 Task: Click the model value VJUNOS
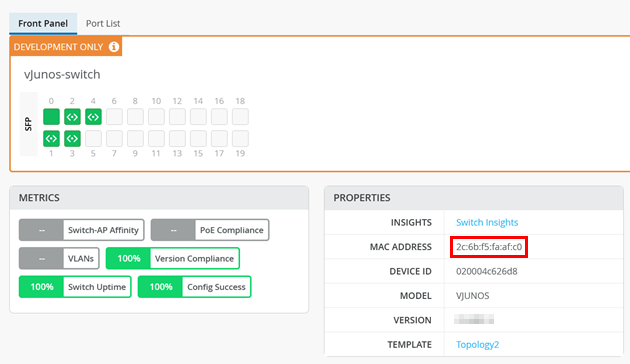pos(472,296)
